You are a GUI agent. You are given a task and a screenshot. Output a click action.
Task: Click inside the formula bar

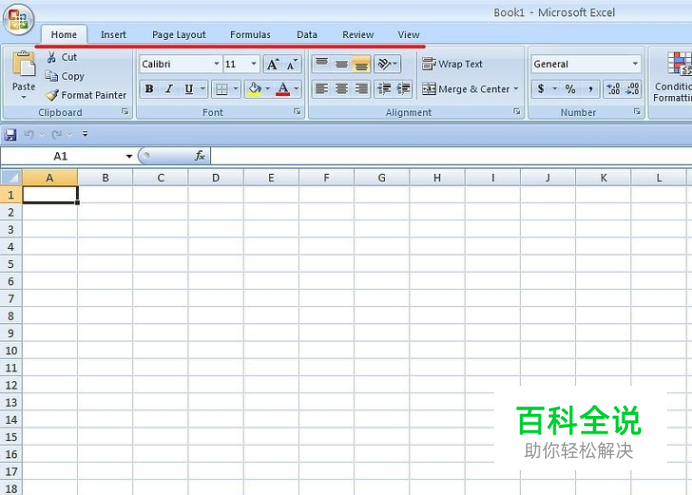tap(450, 156)
